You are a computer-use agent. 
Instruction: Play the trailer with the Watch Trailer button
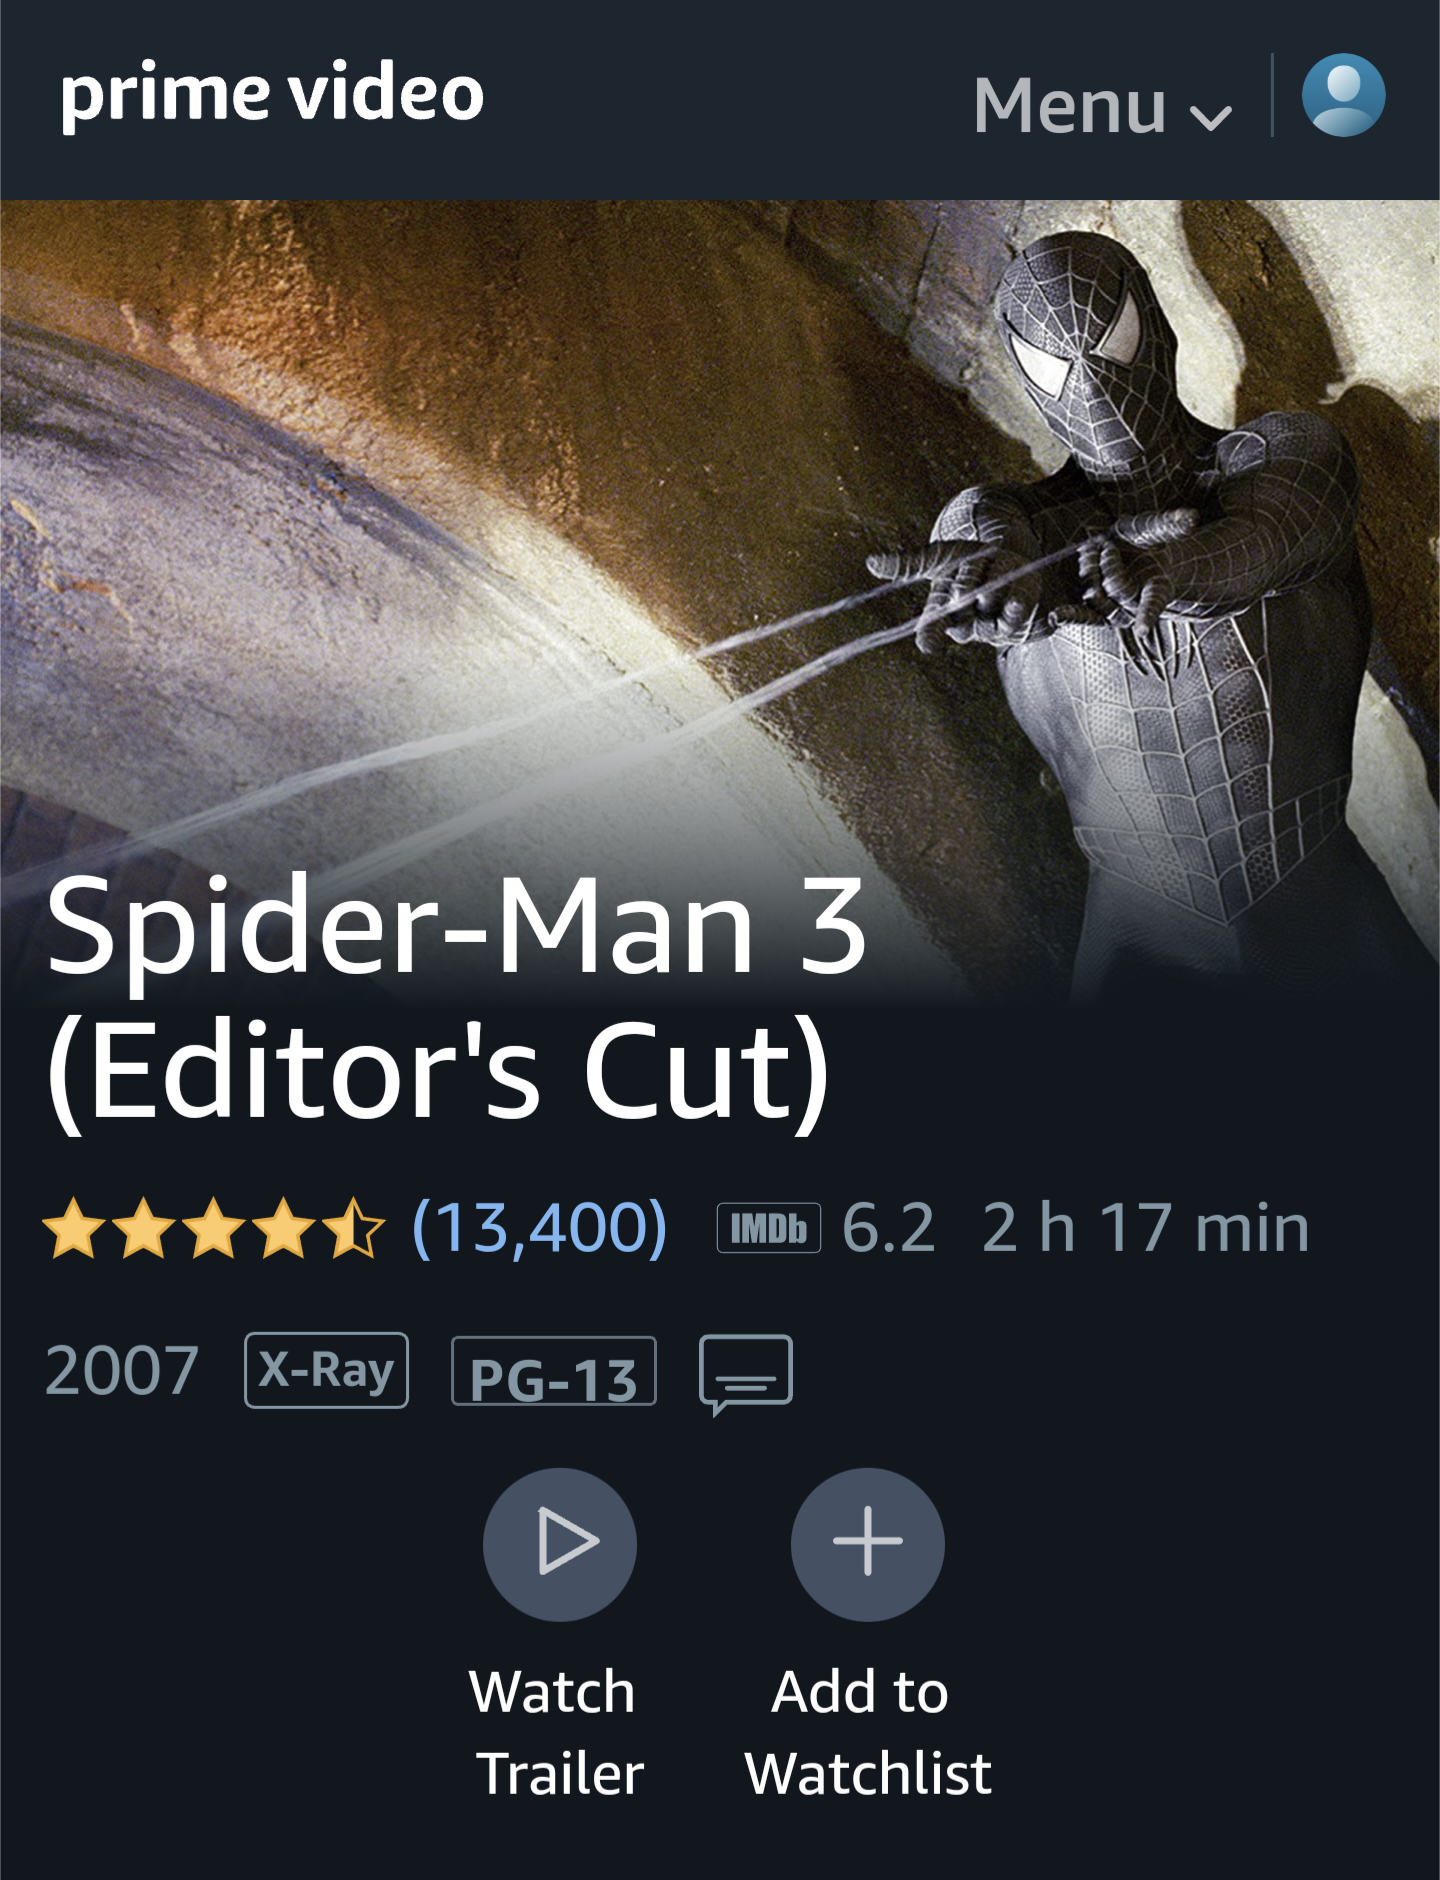click(560, 1544)
